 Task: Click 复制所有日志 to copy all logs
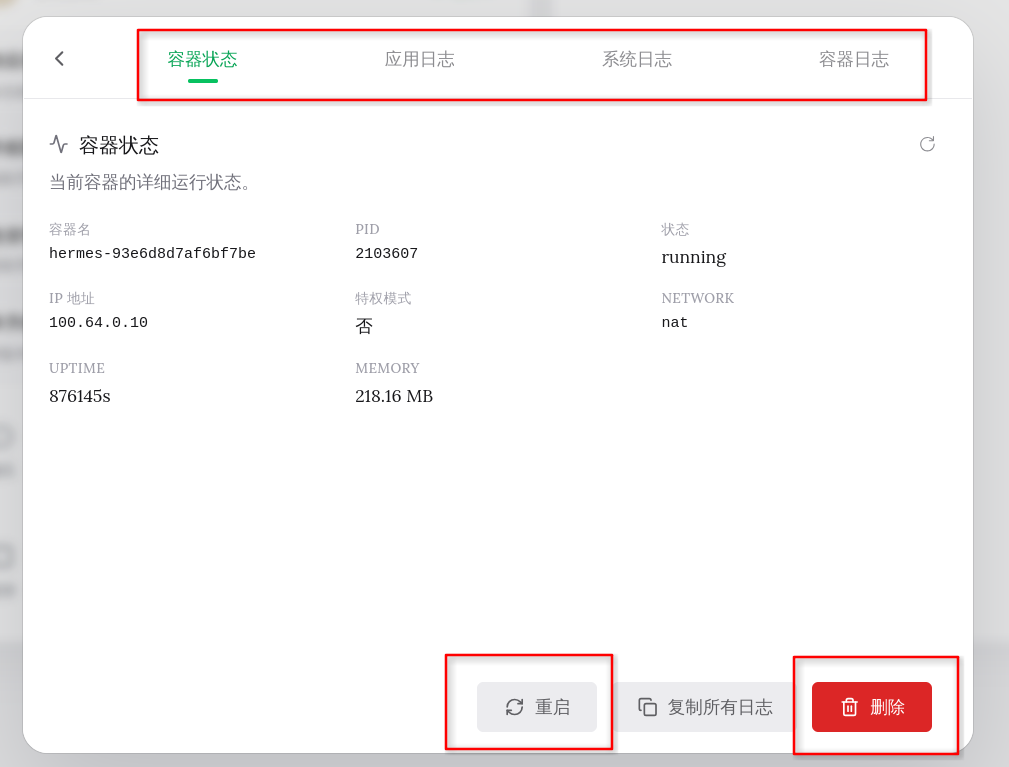pos(705,707)
